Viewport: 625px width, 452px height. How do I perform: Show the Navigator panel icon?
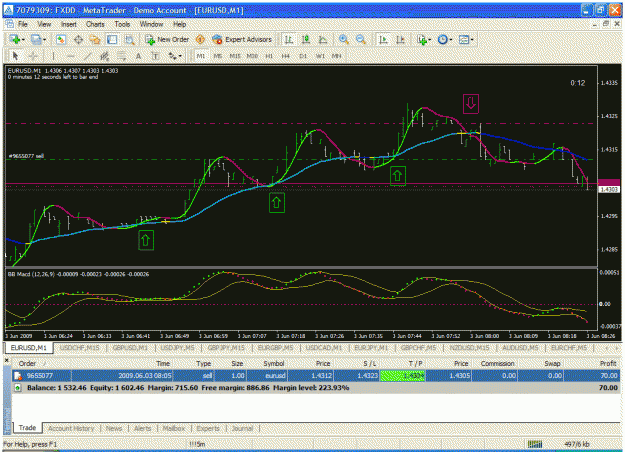[x=95, y=39]
